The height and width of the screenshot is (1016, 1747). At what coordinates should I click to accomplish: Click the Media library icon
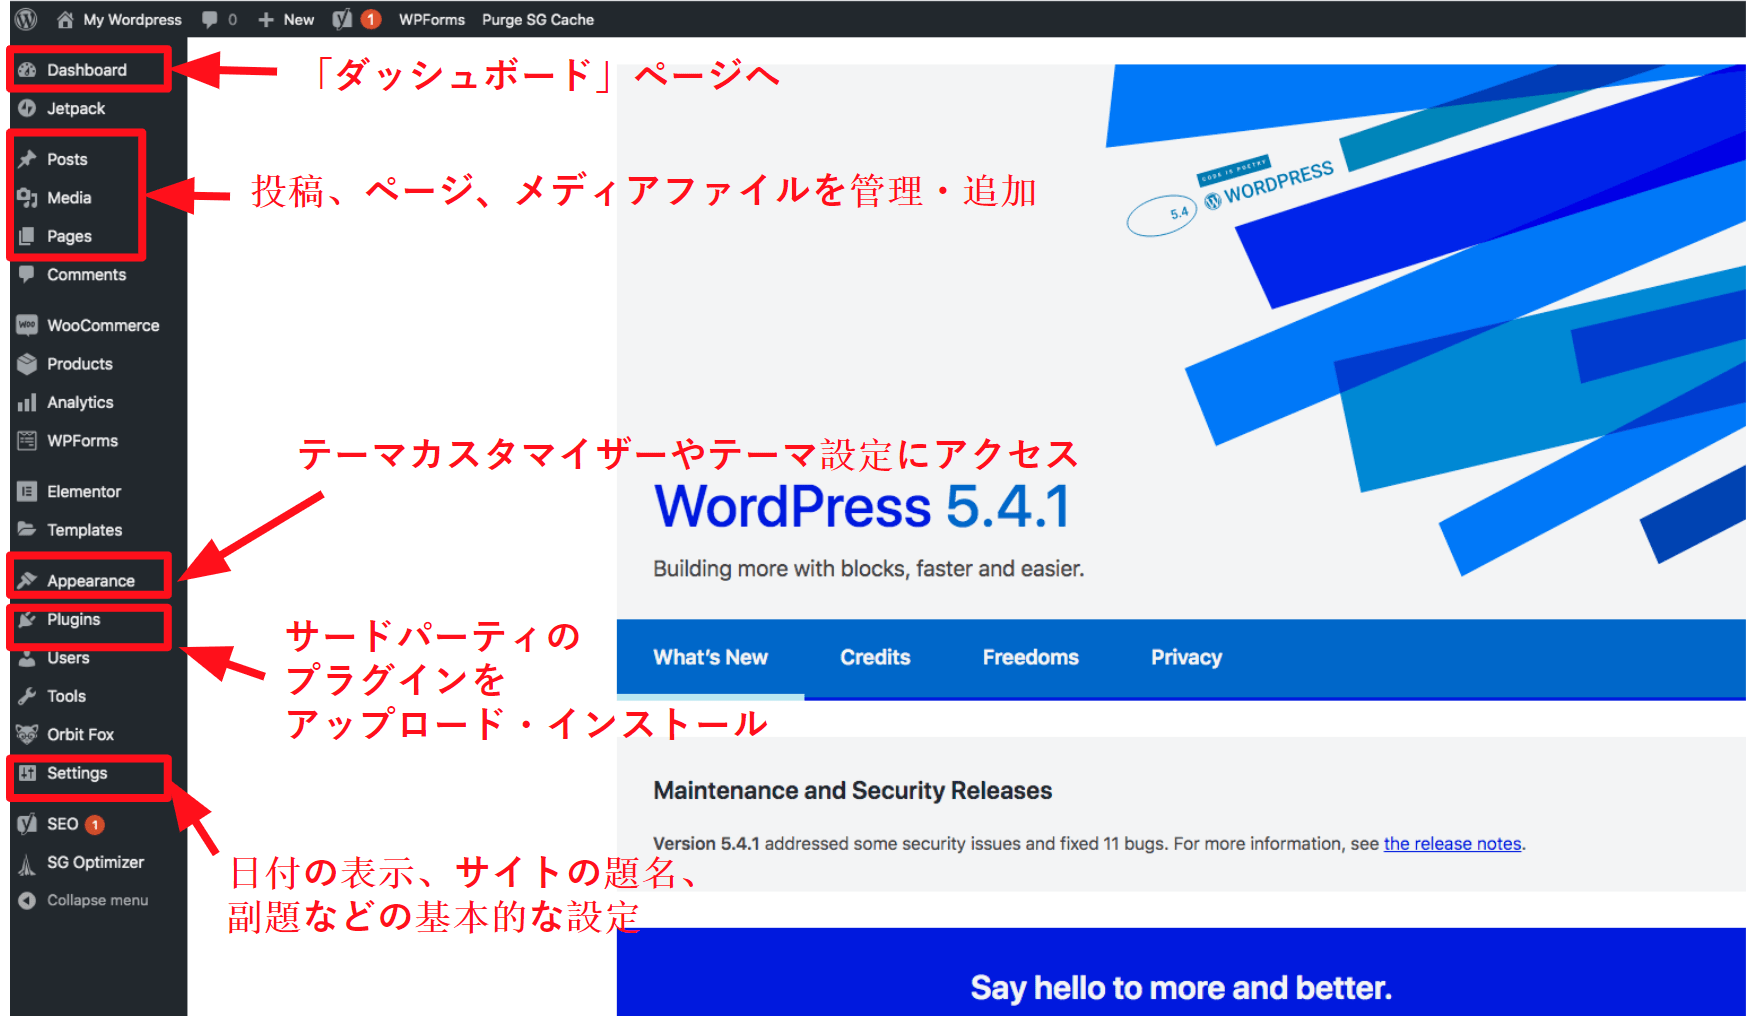click(27, 198)
